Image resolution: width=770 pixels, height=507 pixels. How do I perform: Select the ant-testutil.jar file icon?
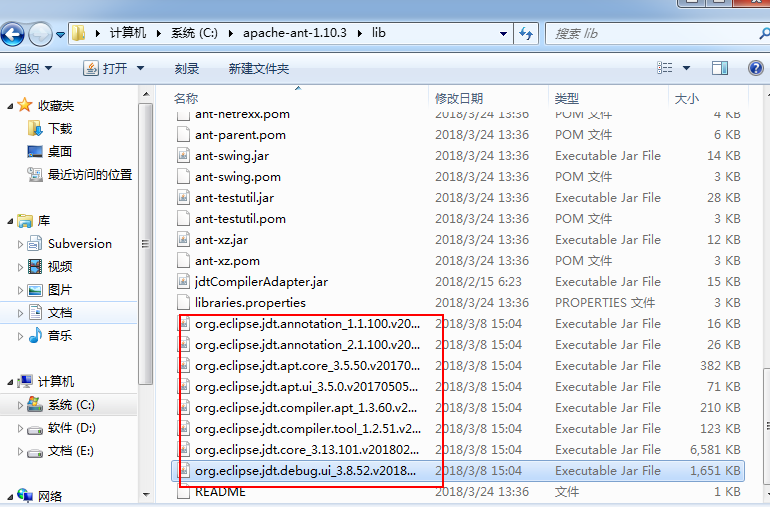[x=183, y=197]
